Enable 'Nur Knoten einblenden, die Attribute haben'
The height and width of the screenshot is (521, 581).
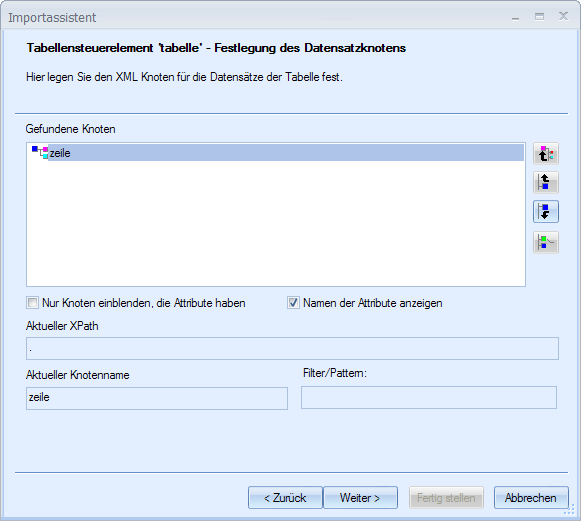33,303
